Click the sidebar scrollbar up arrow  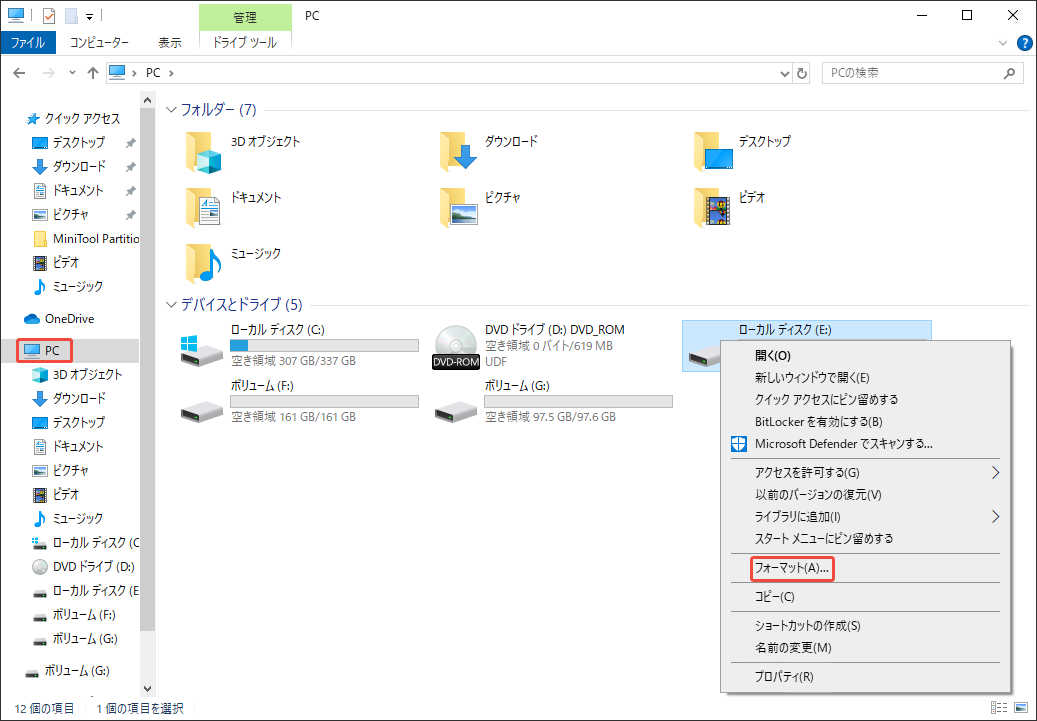click(x=147, y=101)
